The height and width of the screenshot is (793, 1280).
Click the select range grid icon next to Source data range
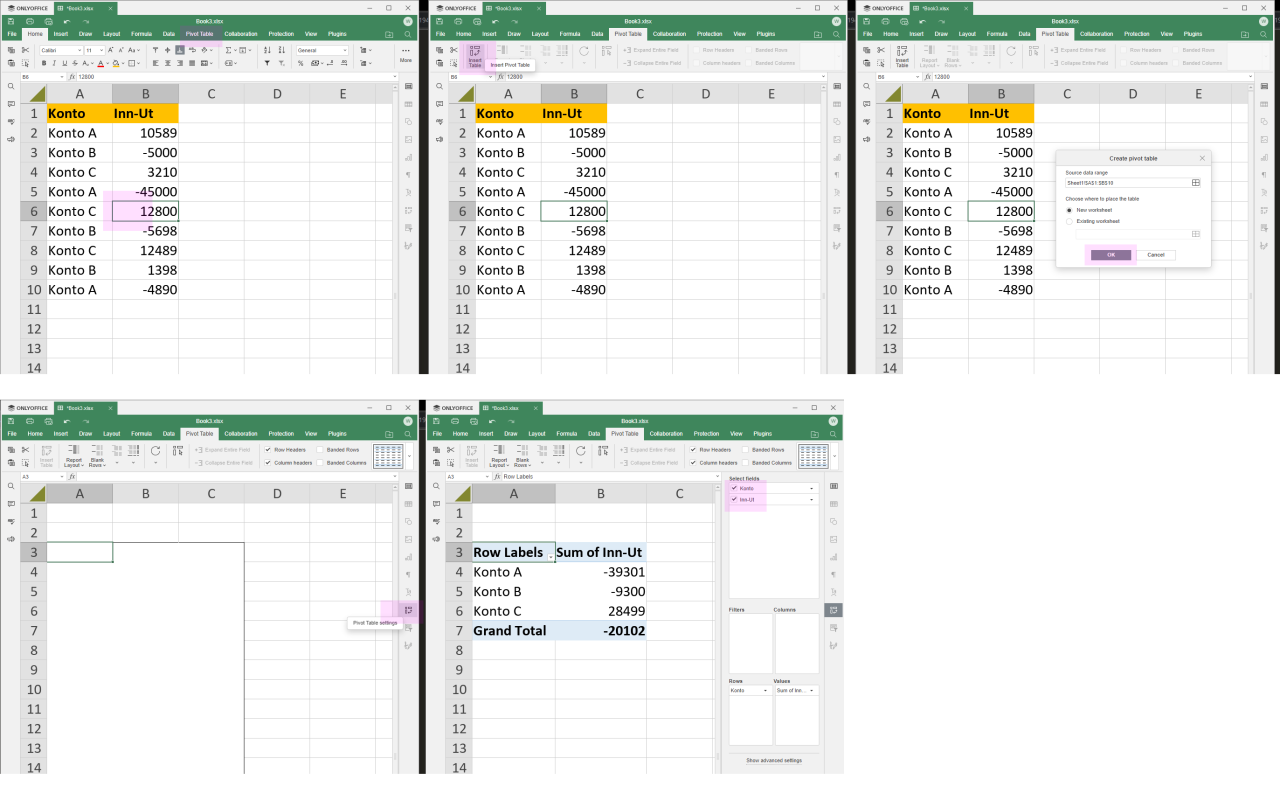1196,183
